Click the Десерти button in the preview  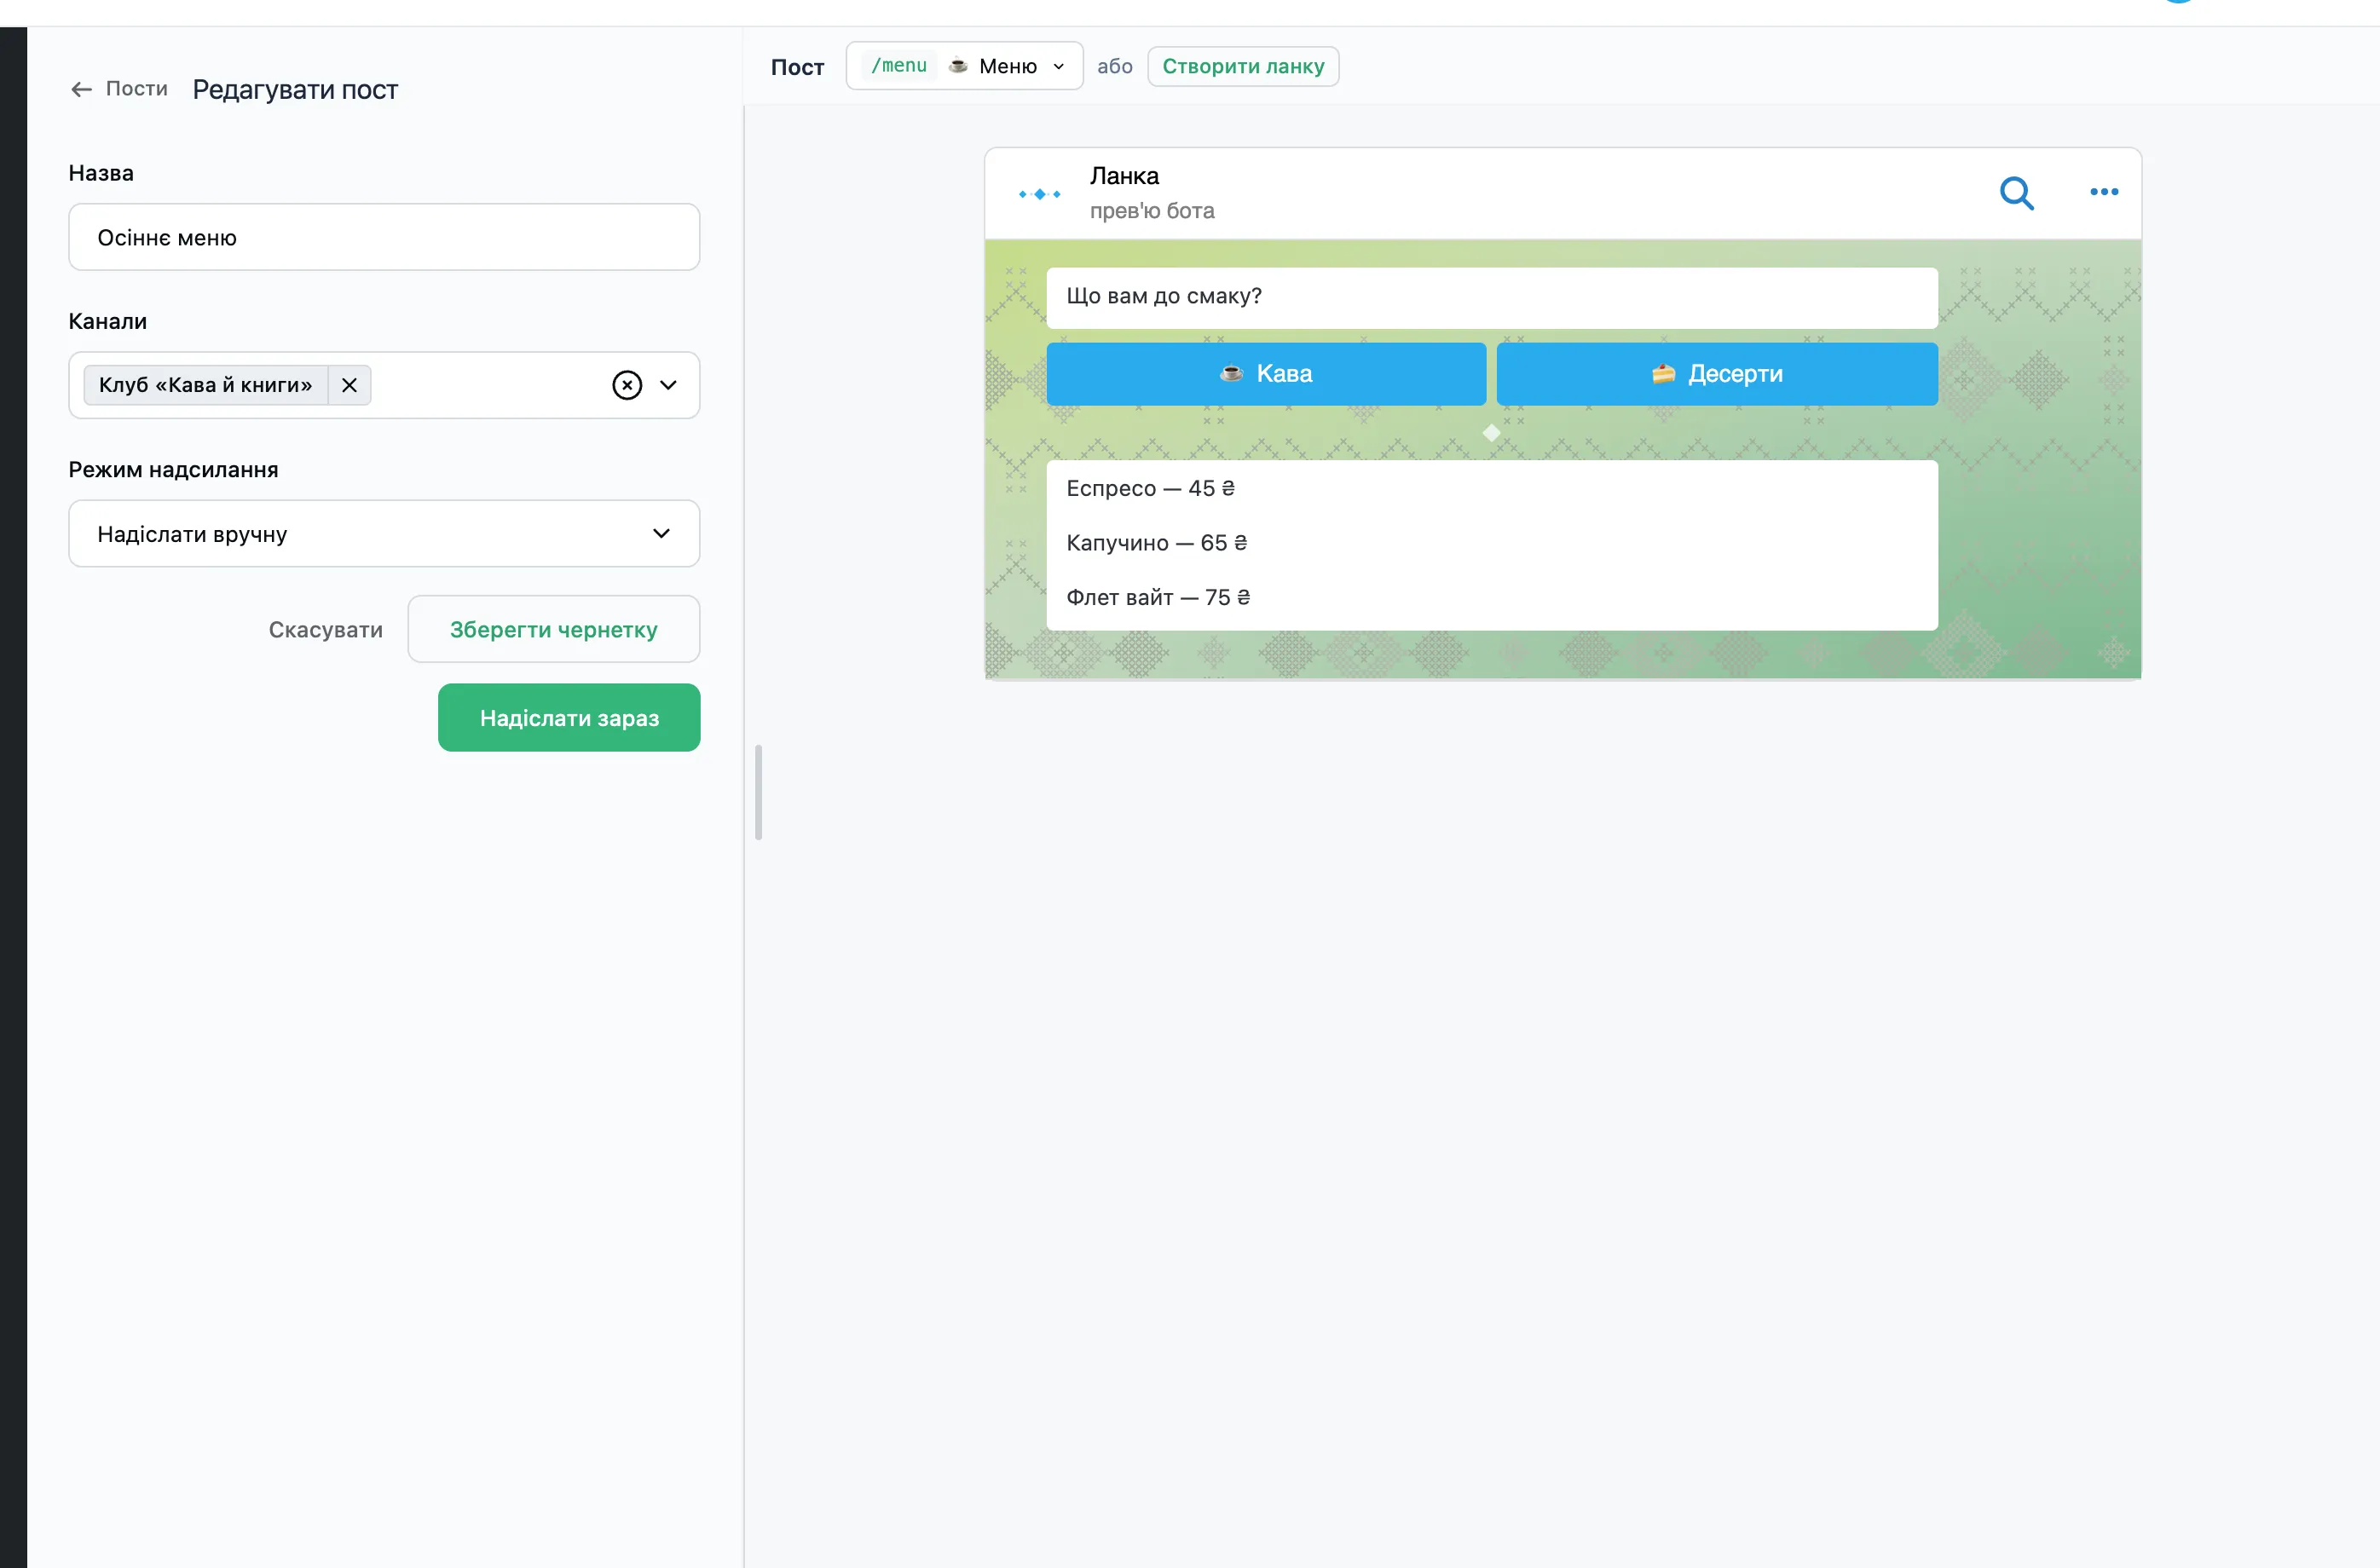coord(1717,374)
